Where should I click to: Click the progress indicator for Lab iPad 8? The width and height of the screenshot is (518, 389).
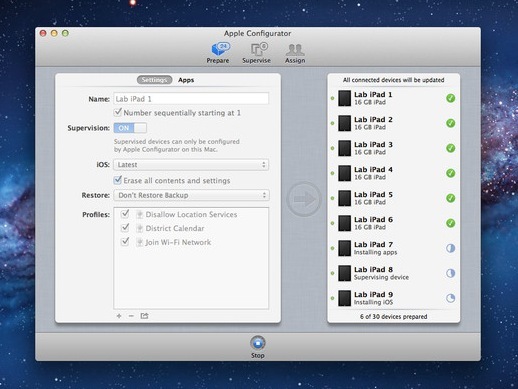coord(451,273)
